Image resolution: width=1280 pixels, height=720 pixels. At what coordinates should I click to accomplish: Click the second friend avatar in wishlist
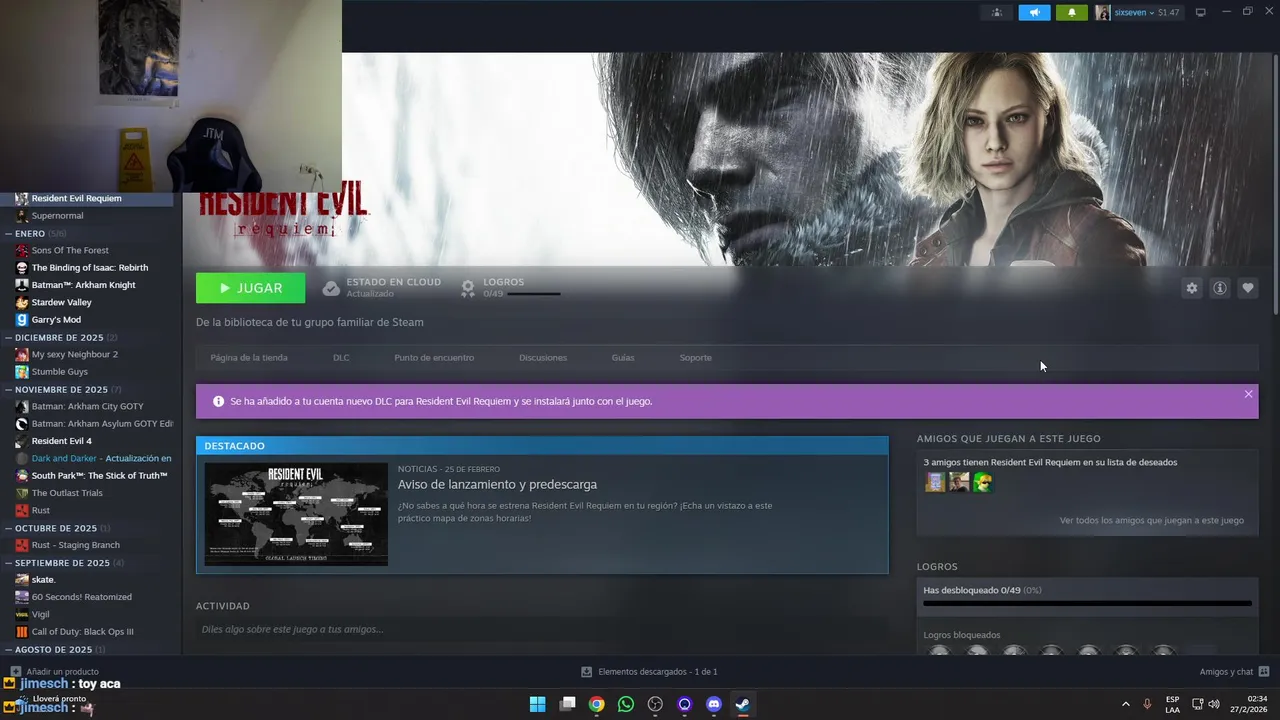click(x=959, y=482)
